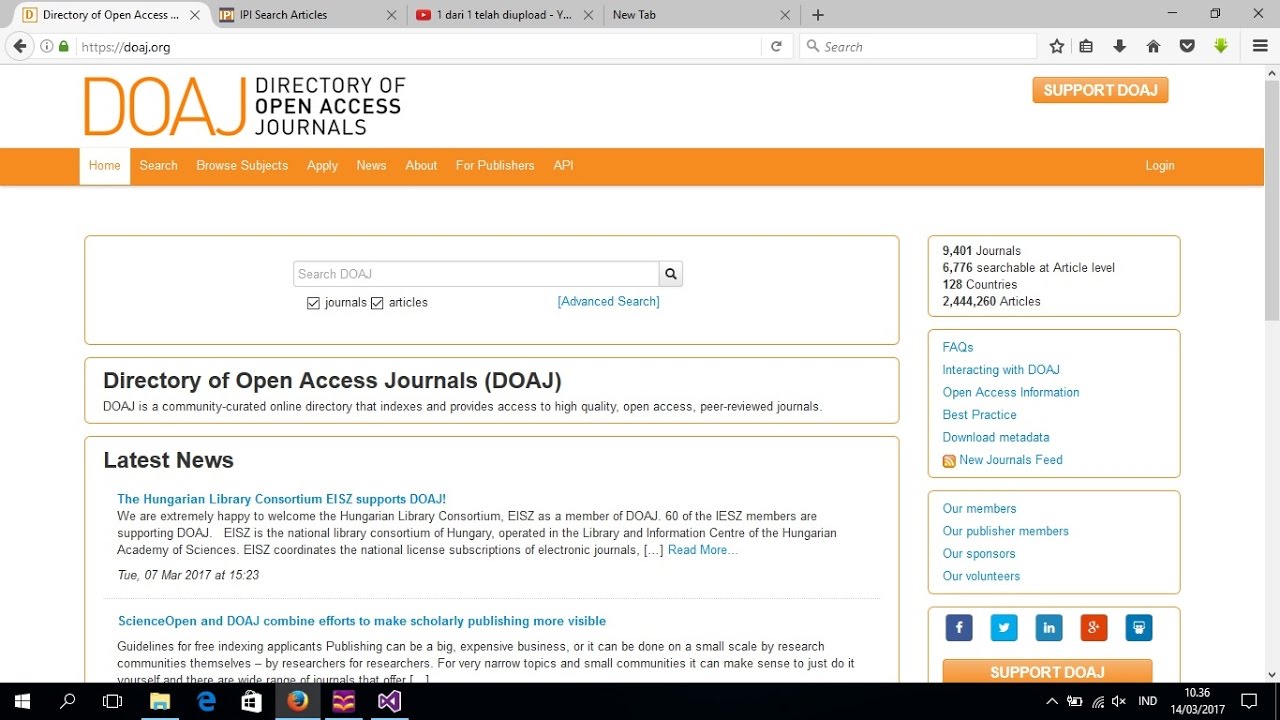Click the DOAJ logo
This screenshot has height=720, width=1280.
(244, 106)
